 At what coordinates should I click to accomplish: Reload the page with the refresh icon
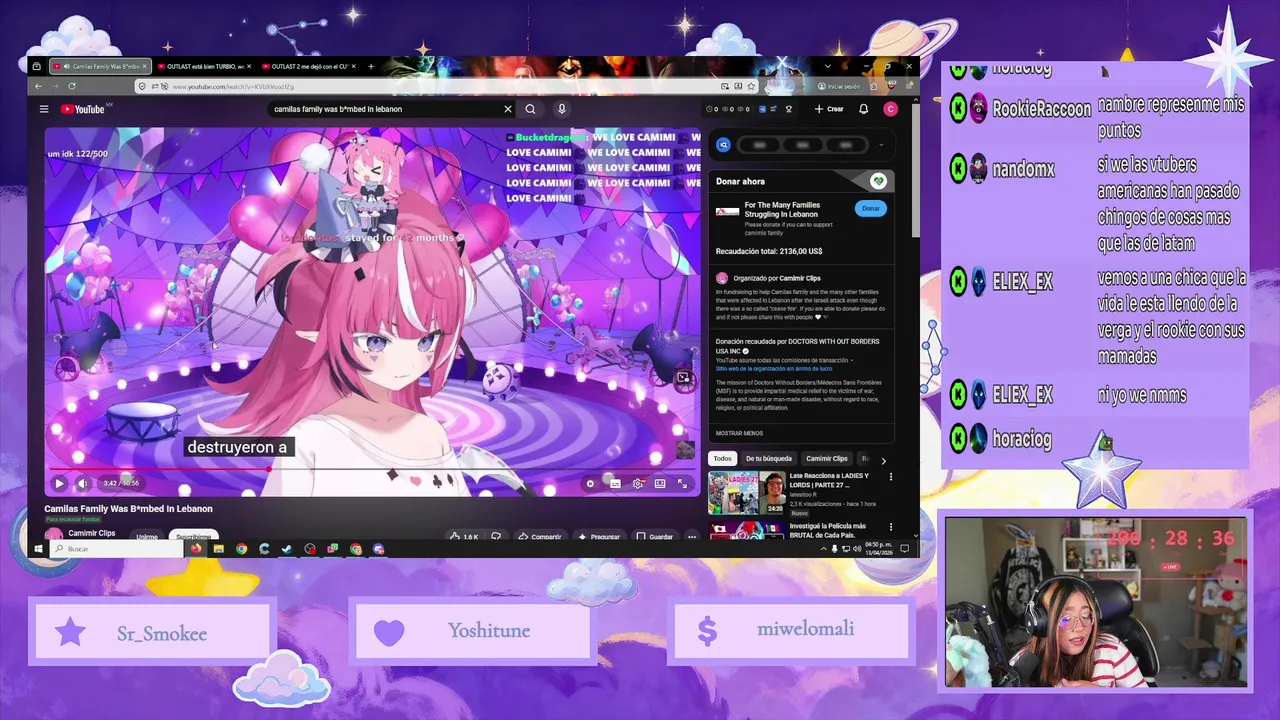pyautogui.click(x=73, y=86)
